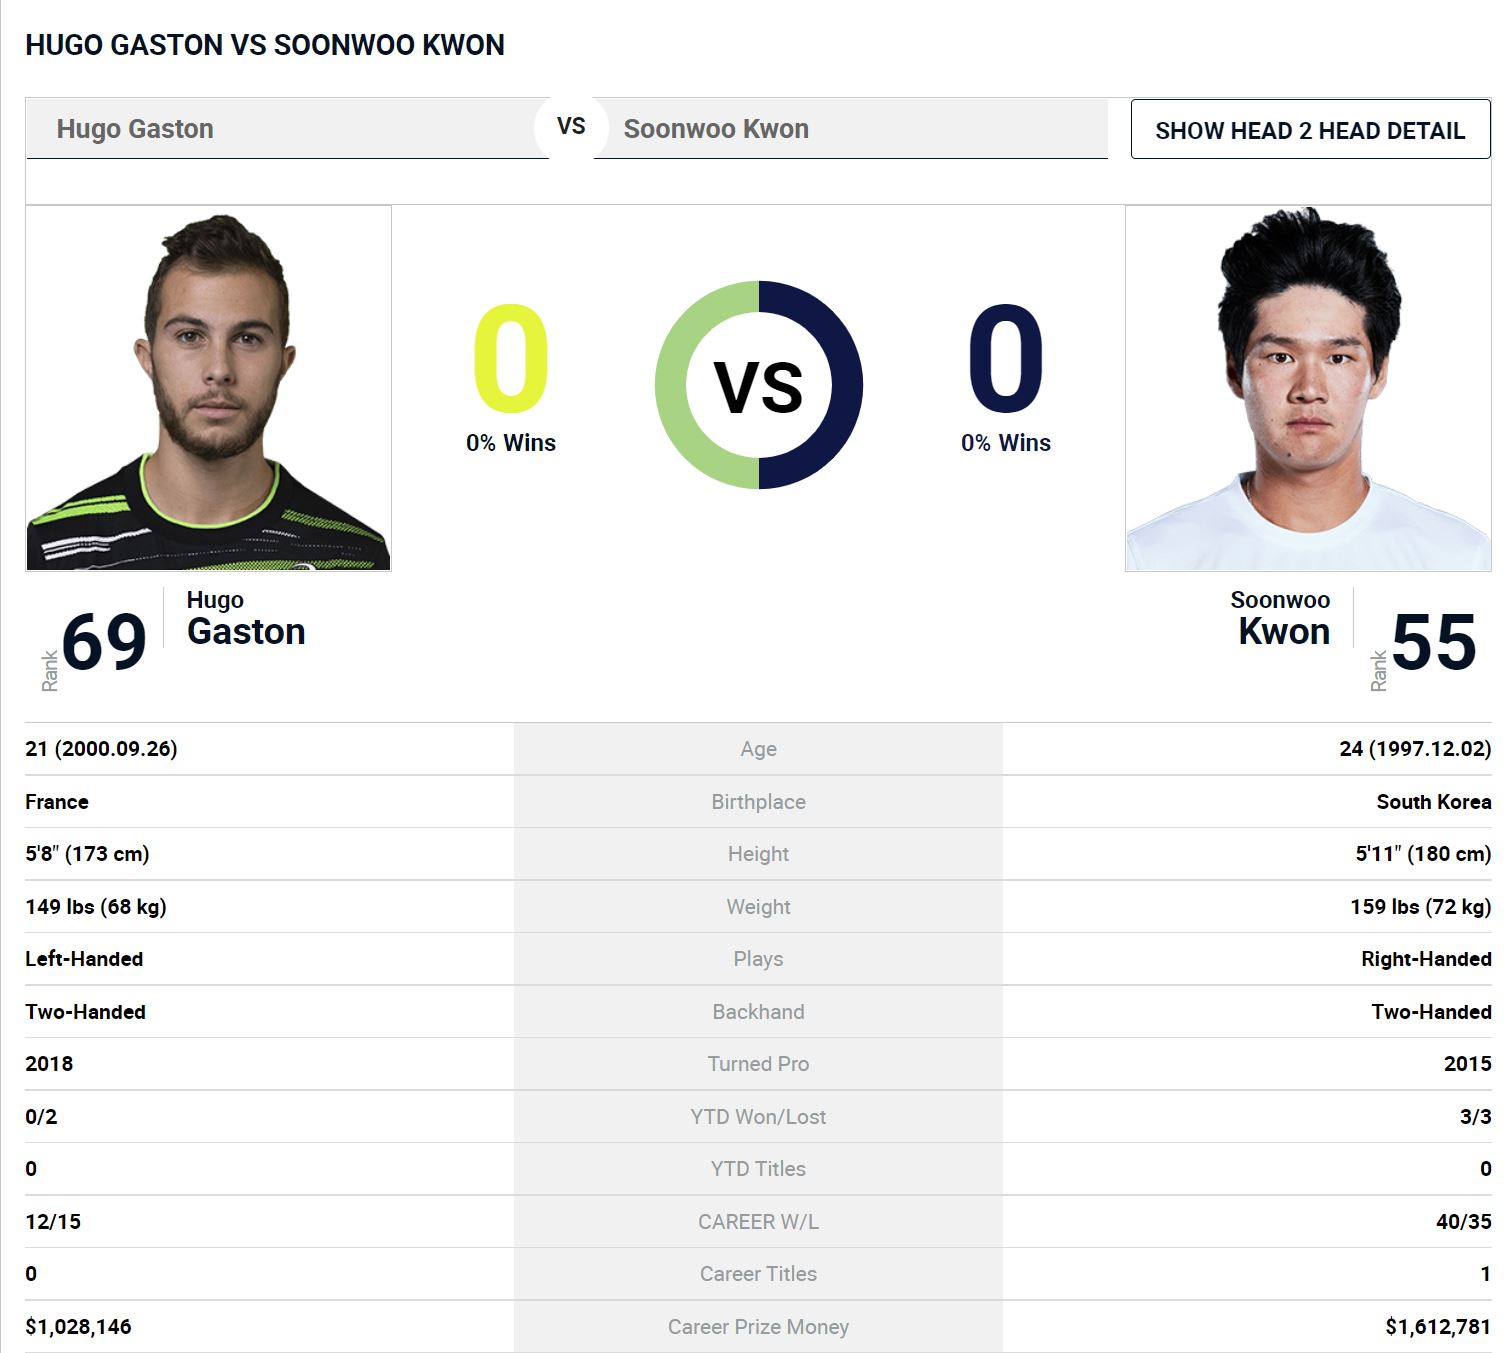Click the light green segment of the donut
Image resolution: width=1510 pixels, height=1353 pixels.
pos(672,385)
